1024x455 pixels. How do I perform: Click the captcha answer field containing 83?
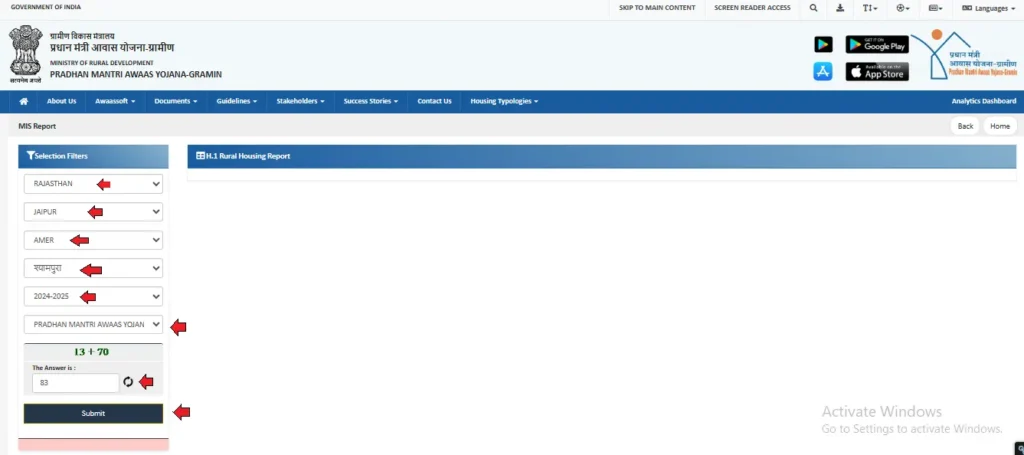pyautogui.click(x=76, y=383)
